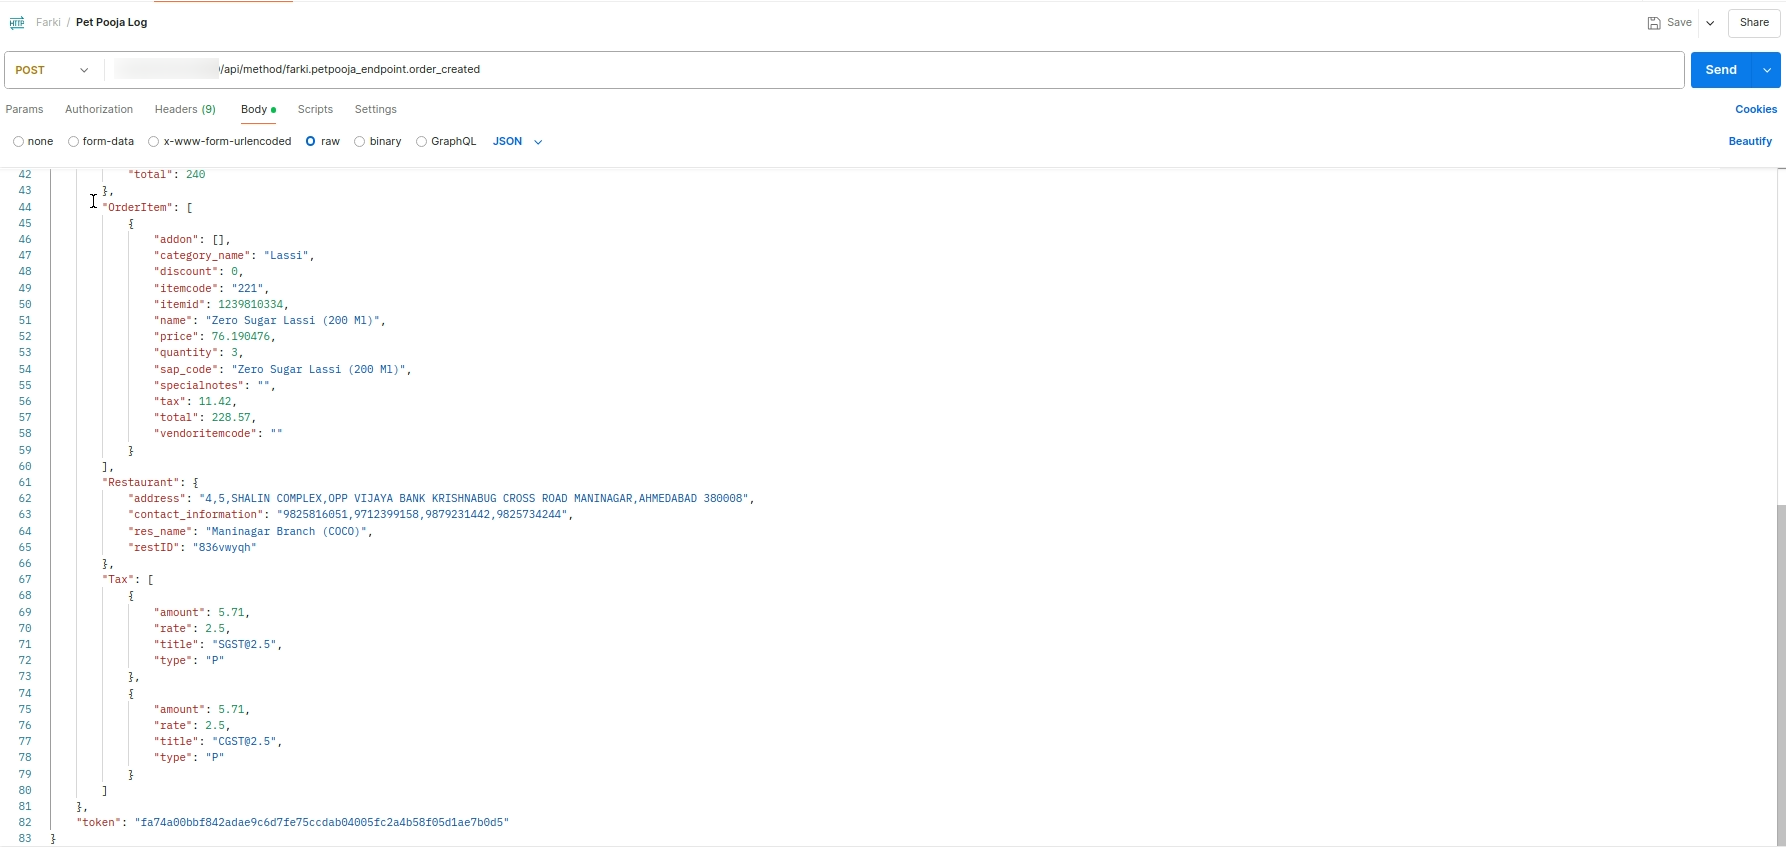
Task: Open the POST method dropdown
Action: pyautogui.click(x=53, y=70)
